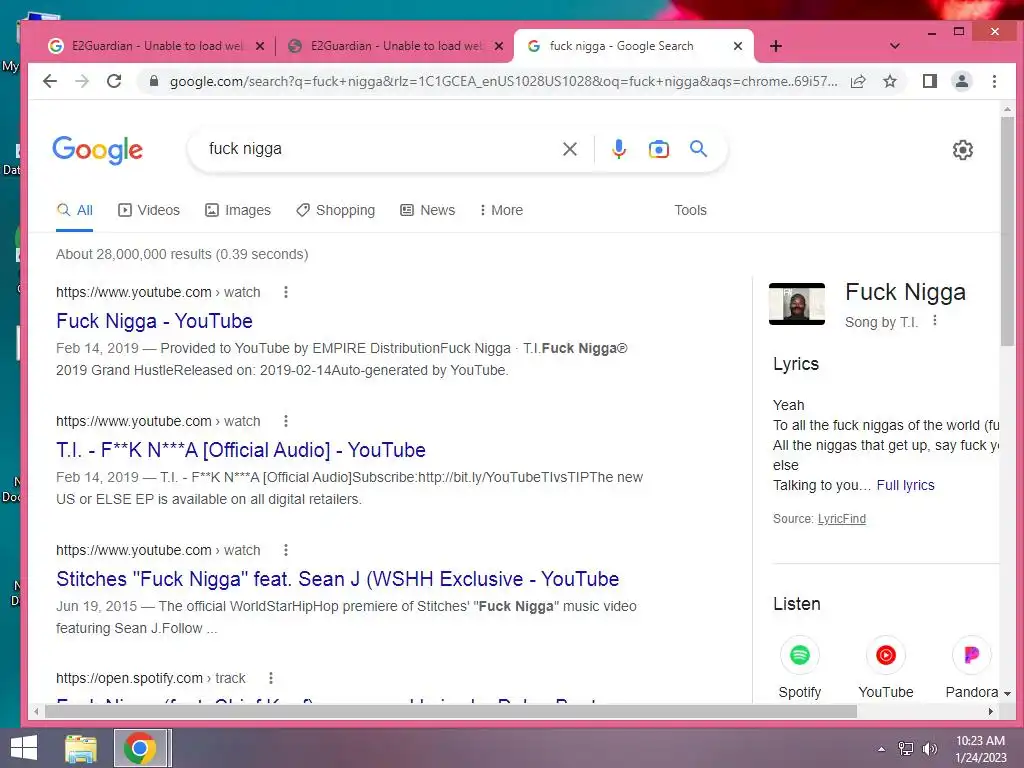Listen on Pandora

click(971, 667)
